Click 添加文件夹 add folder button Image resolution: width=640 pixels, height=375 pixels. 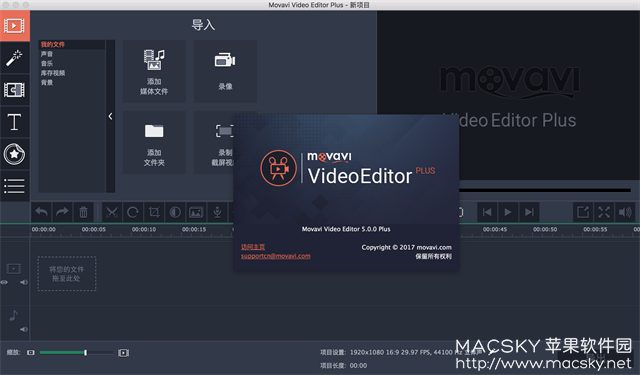[154, 143]
